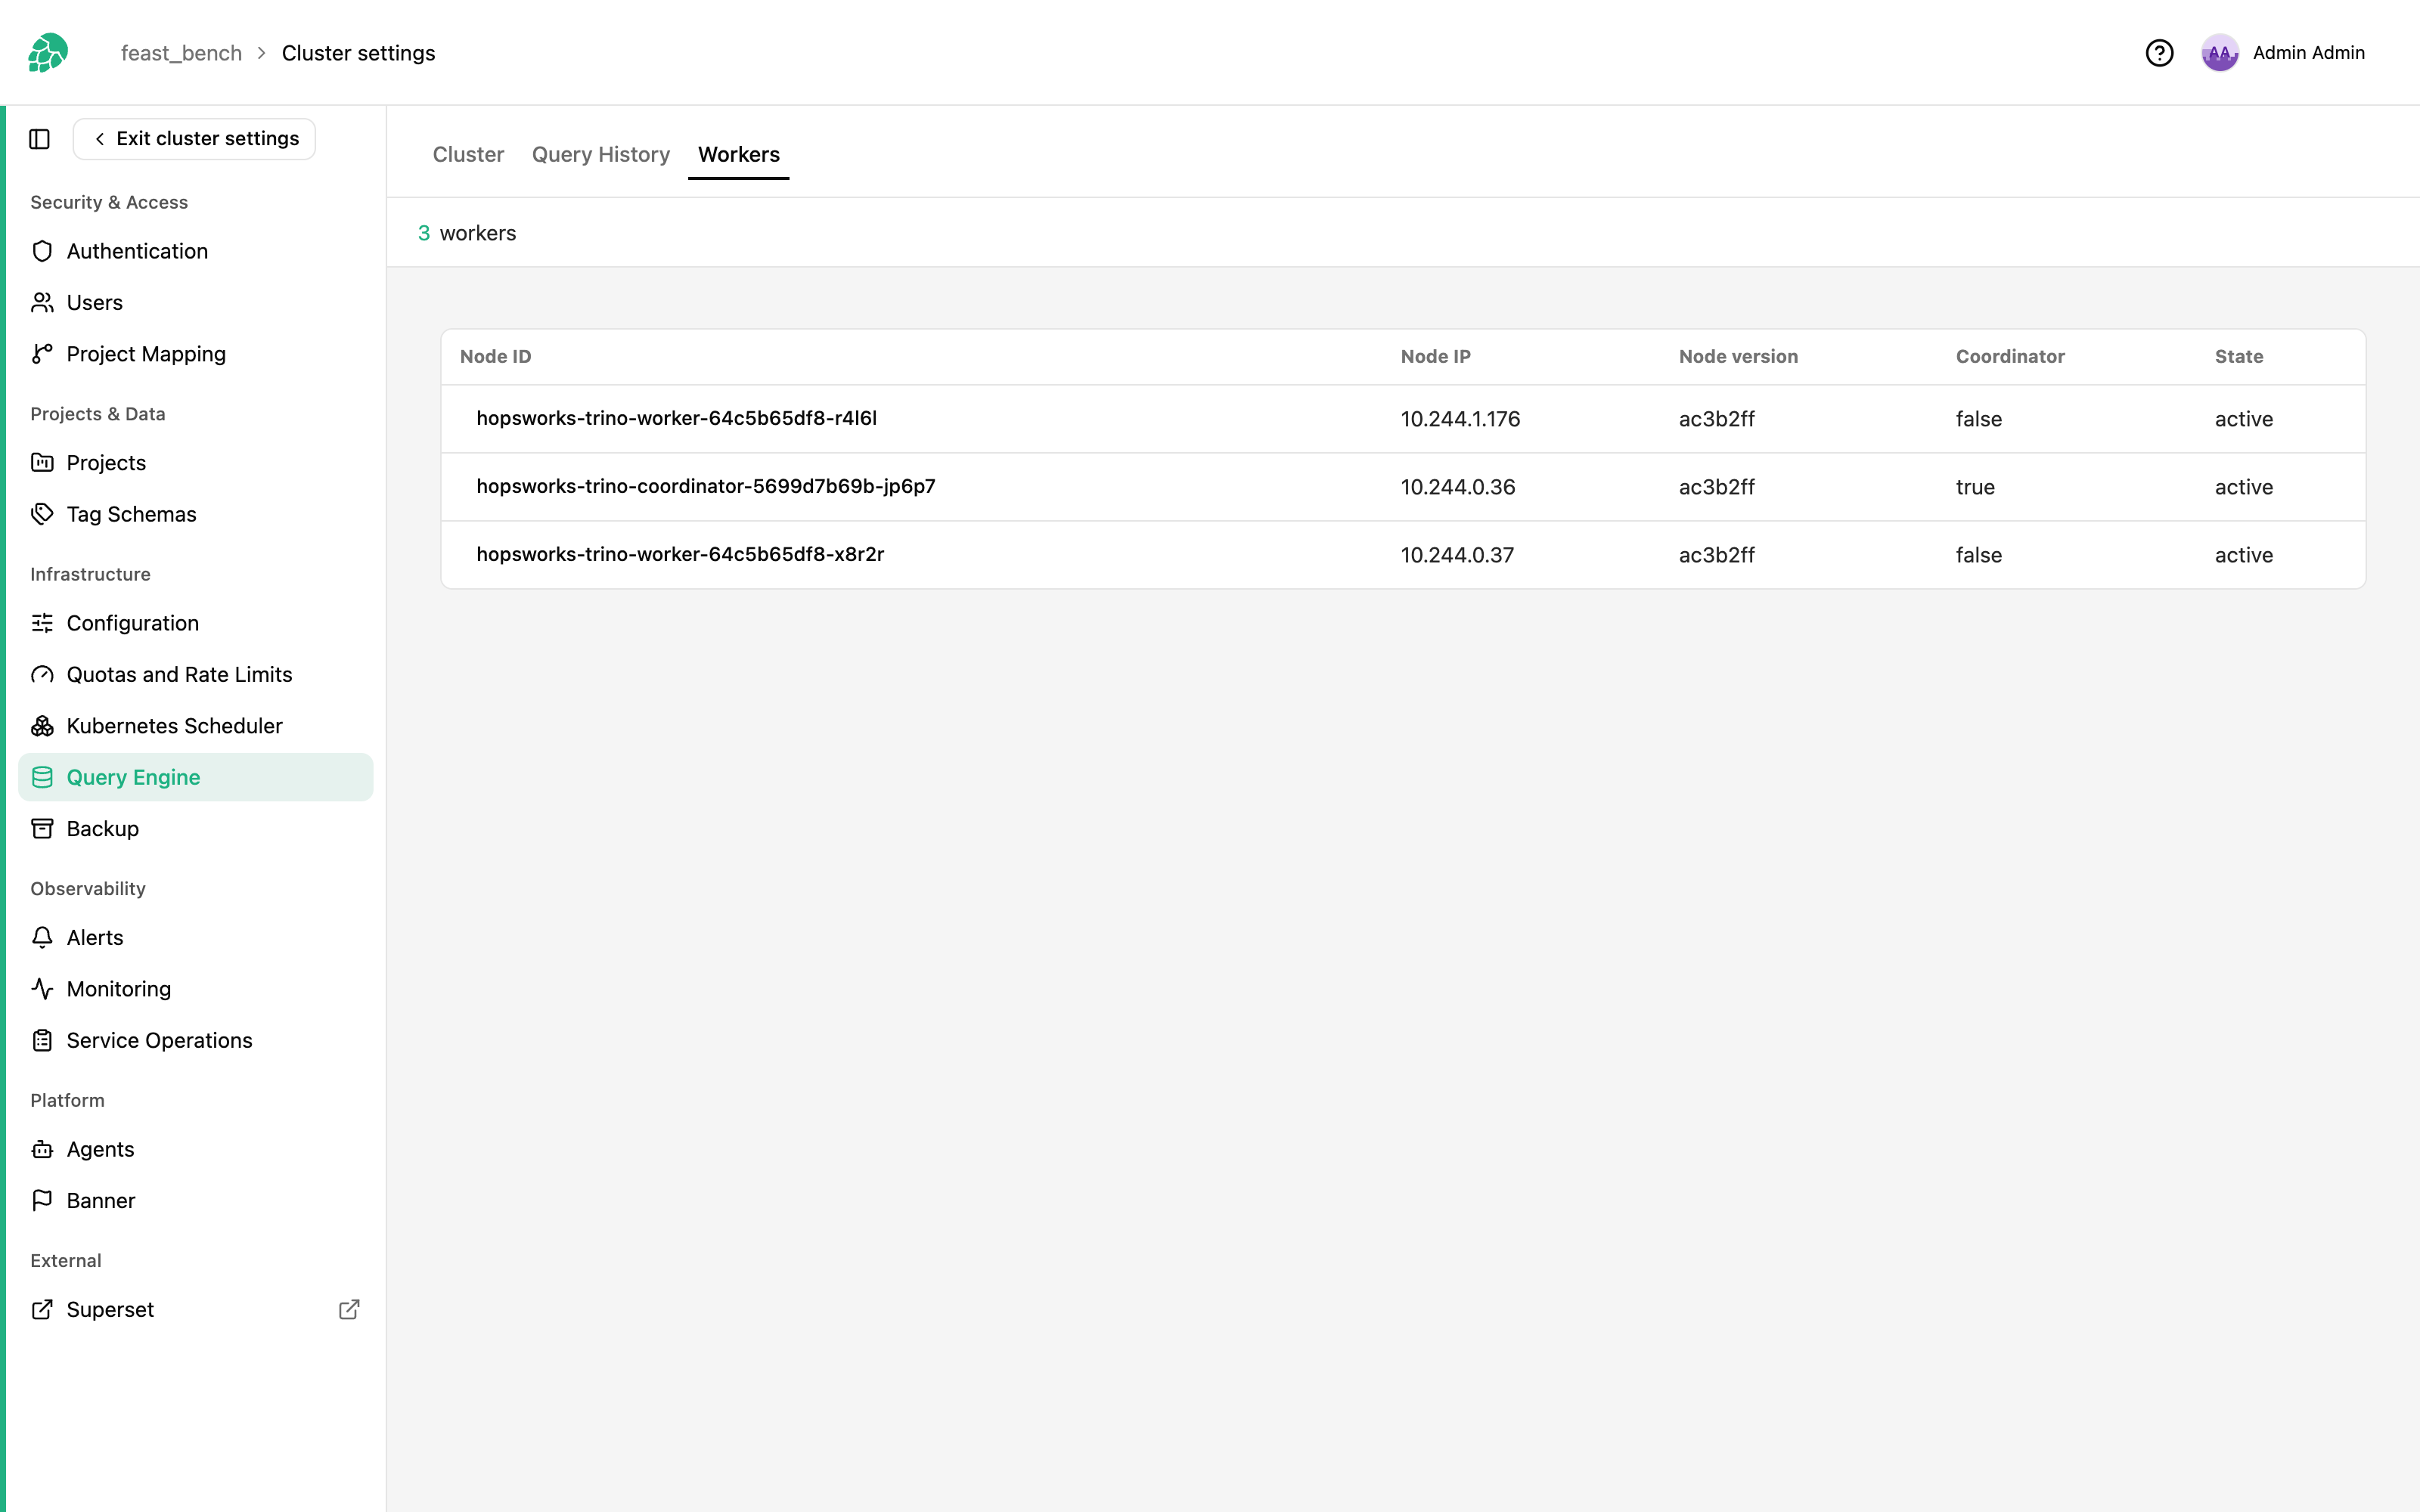Image resolution: width=2420 pixels, height=1512 pixels.
Task: Toggle the sidebar collapse icon
Action: [40, 139]
